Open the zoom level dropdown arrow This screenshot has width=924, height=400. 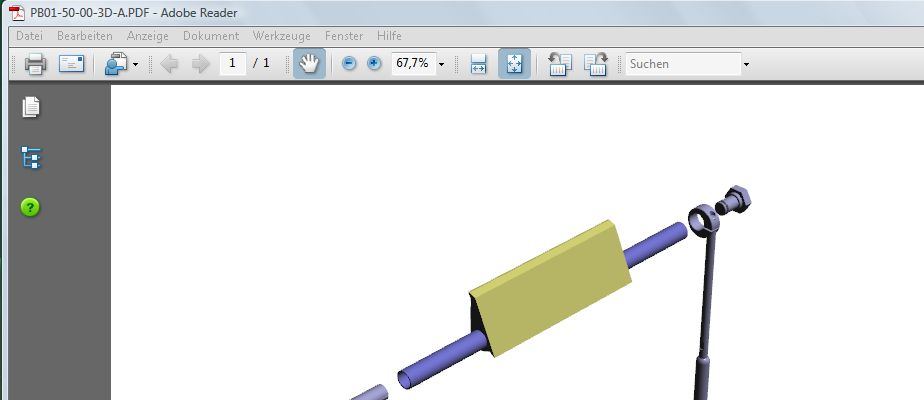[x=441, y=64]
